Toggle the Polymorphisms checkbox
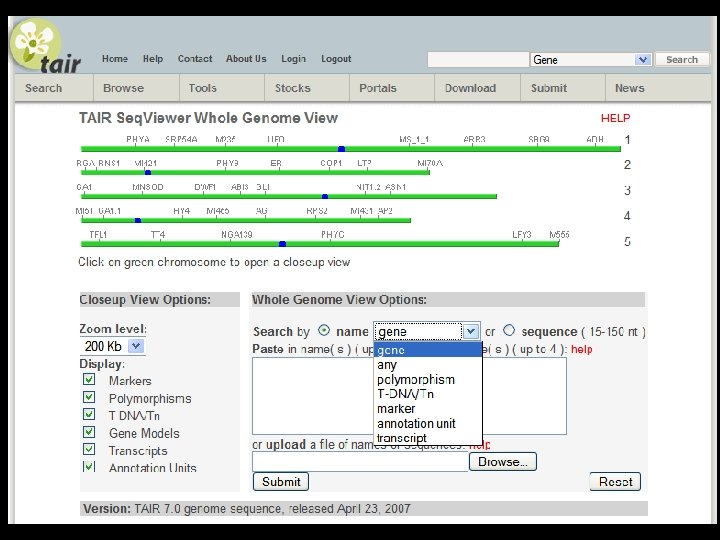Image resolution: width=720 pixels, height=540 pixels. coord(89,397)
